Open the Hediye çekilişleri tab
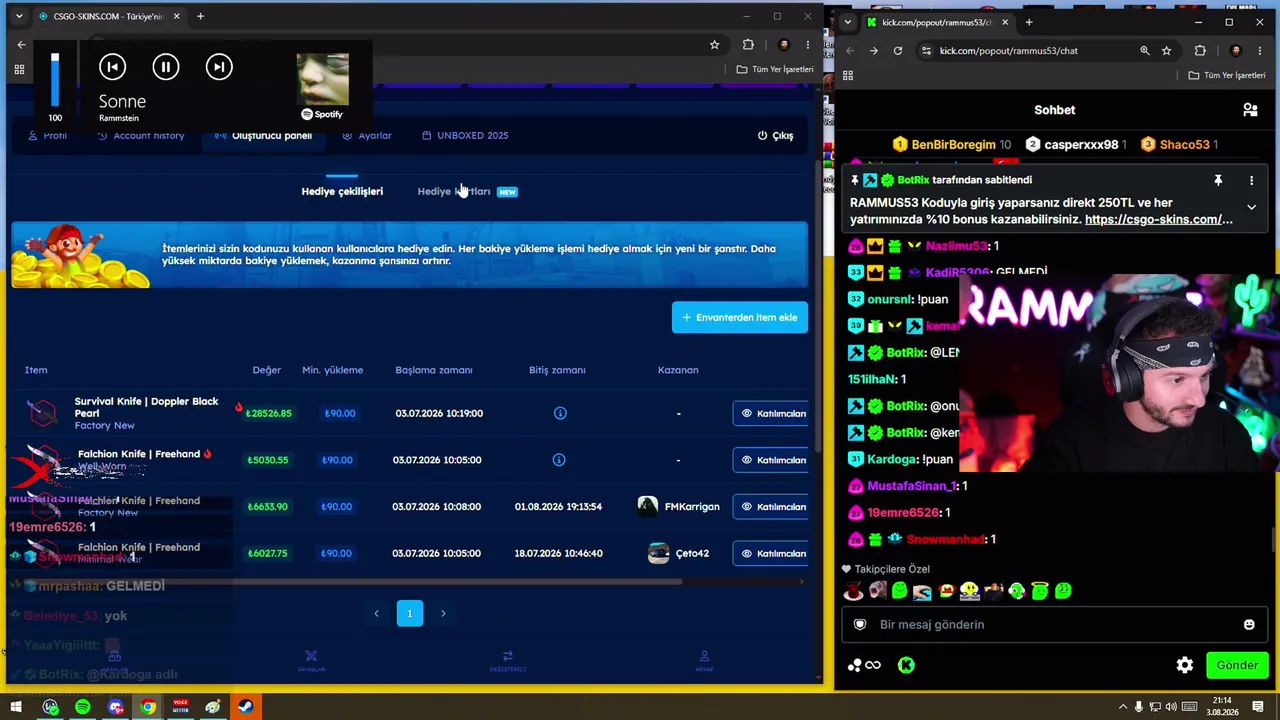This screenshot has height=720, width=1280. pos(342,191)
